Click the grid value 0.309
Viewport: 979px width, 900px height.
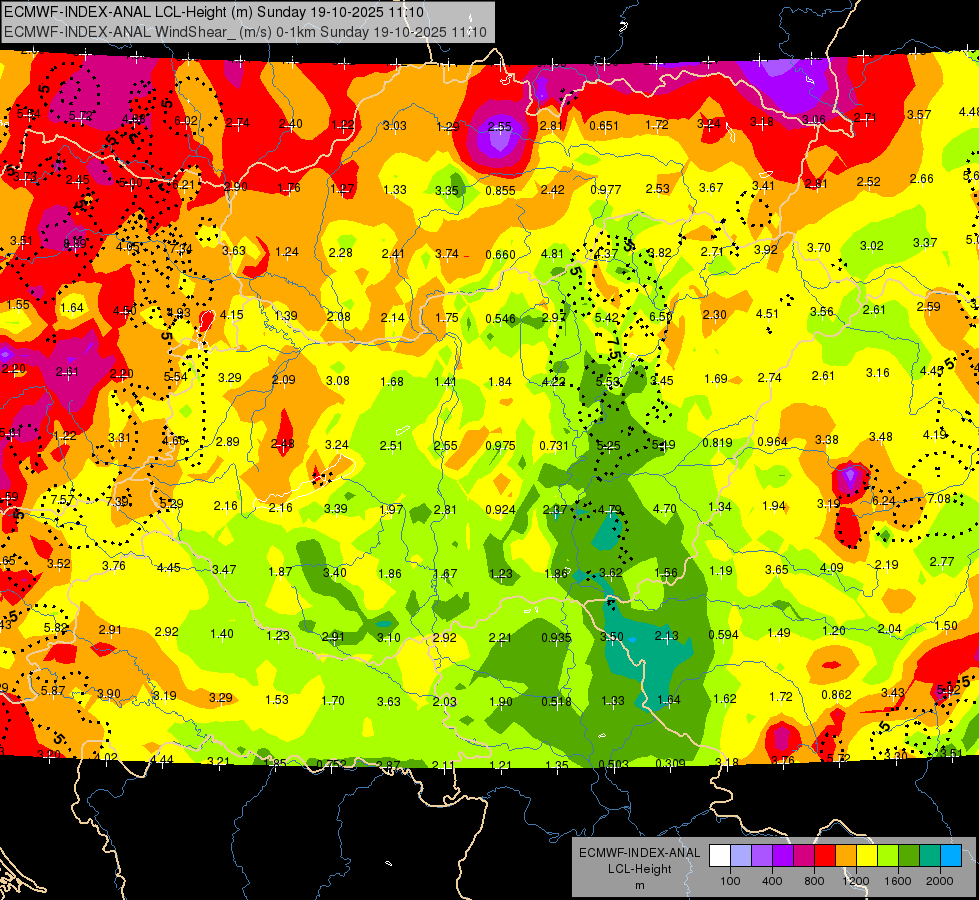671,763
